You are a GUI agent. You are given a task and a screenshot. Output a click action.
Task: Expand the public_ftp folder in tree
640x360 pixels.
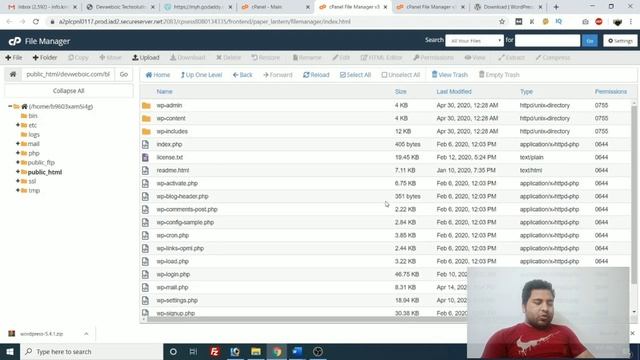click(x=18, y=162)
